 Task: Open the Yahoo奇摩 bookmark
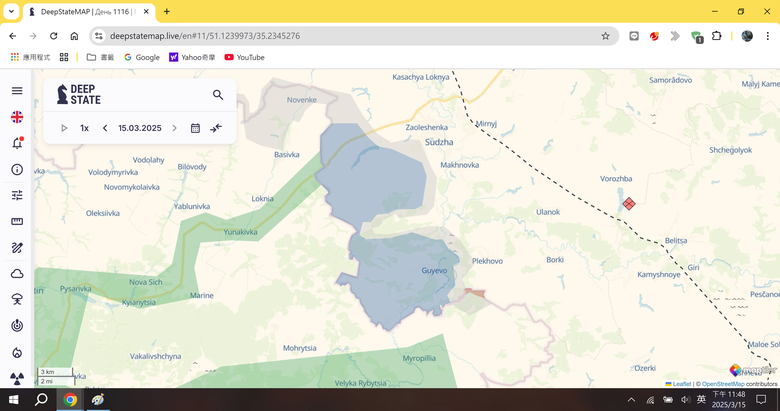tap(192, 57)
